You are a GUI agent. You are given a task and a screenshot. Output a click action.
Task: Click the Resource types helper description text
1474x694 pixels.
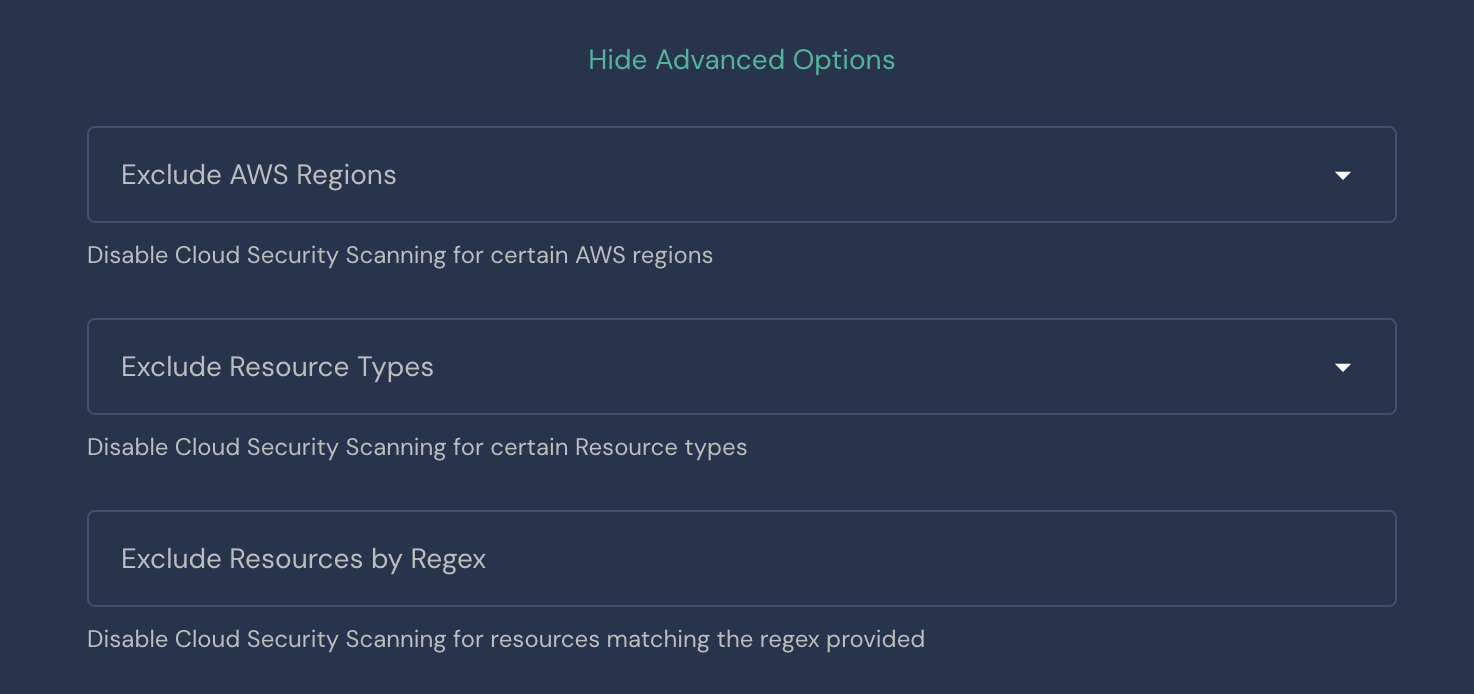[417, 447]
